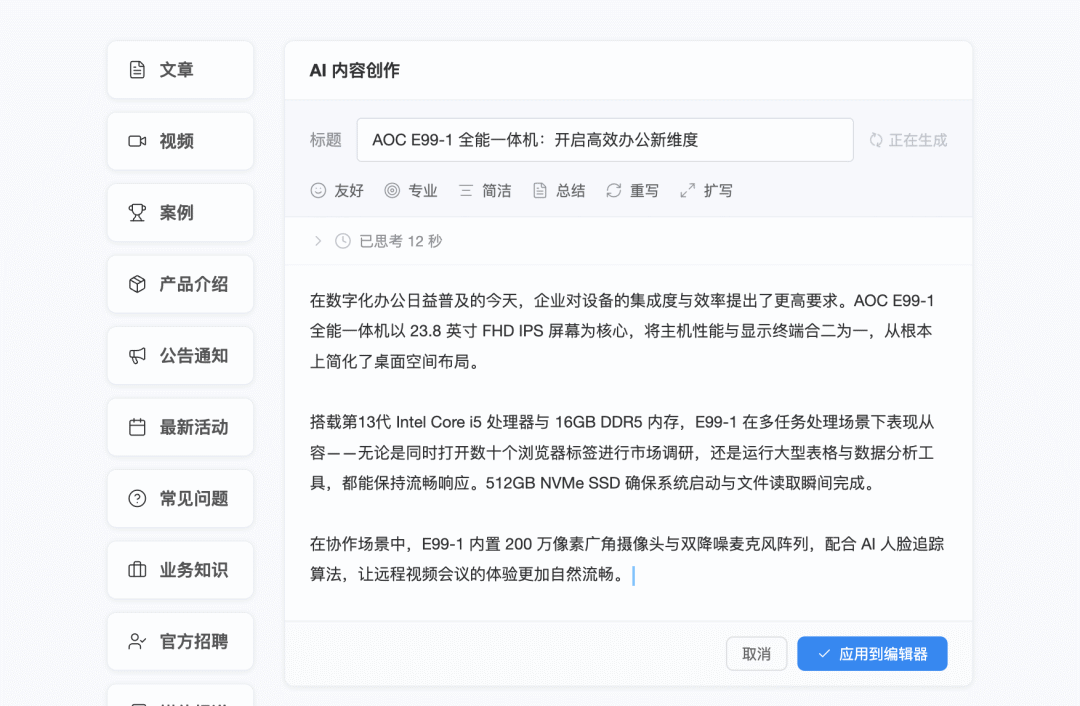Open the 最新活动 category

pos(180,427)
